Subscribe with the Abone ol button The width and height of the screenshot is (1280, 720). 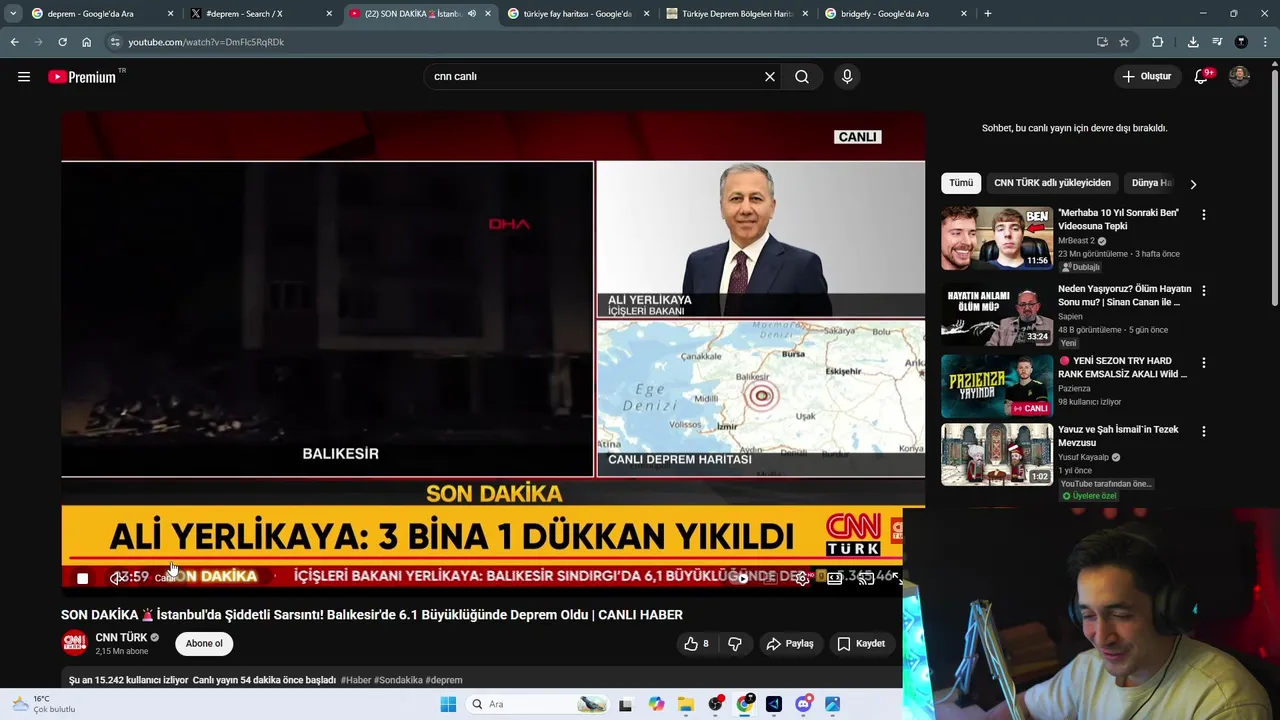point(204,644)
